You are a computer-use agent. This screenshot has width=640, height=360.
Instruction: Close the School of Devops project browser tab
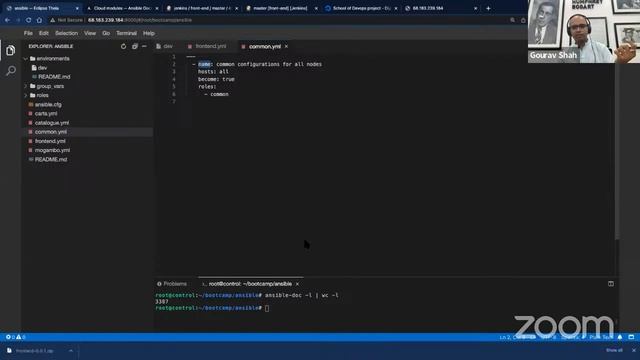396,8
